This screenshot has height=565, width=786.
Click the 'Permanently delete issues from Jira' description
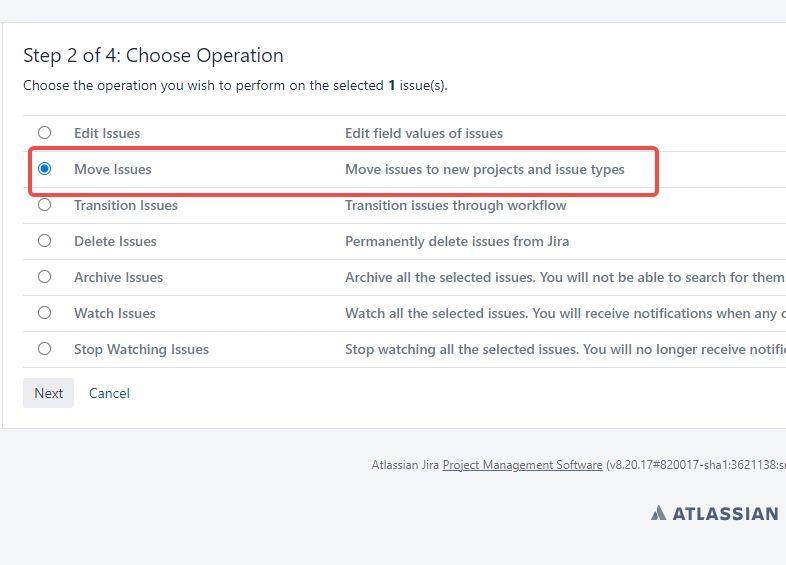457,242
